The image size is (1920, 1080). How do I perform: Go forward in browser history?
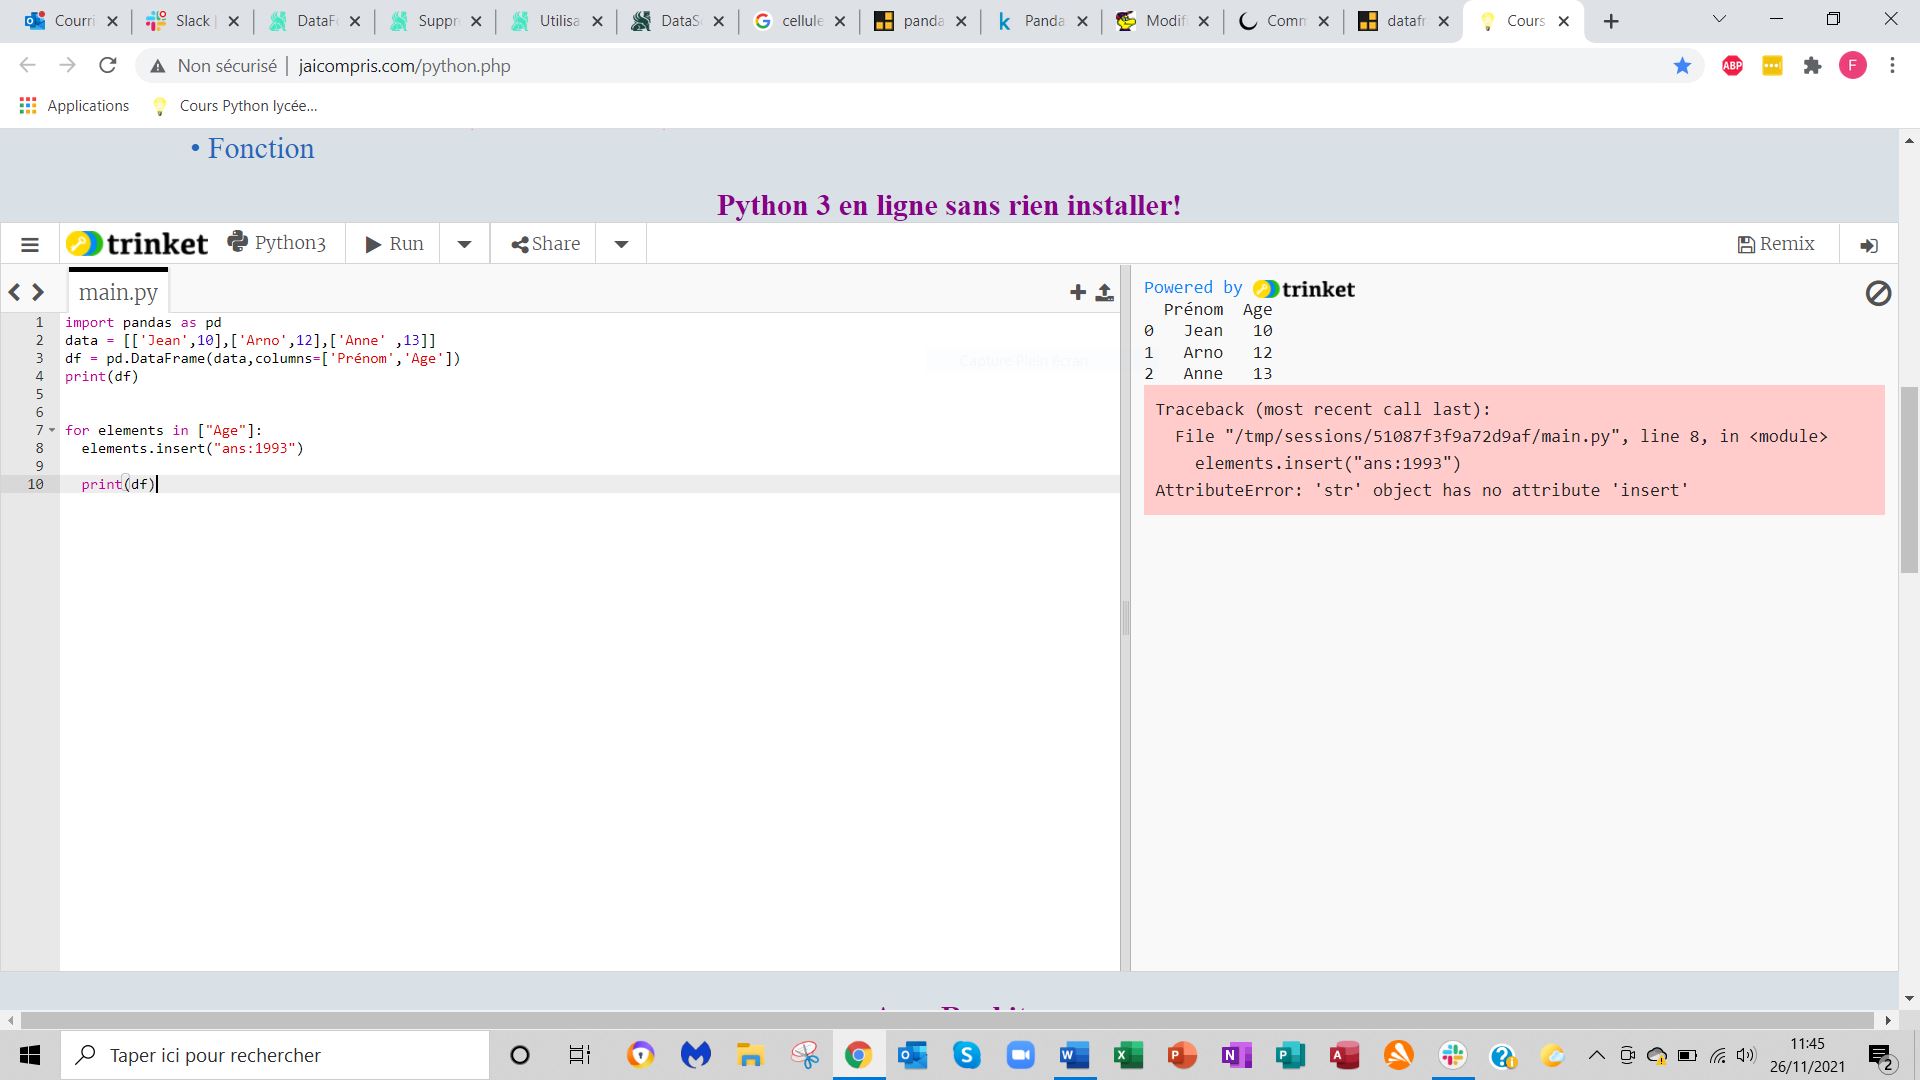(x=67, y=66)
